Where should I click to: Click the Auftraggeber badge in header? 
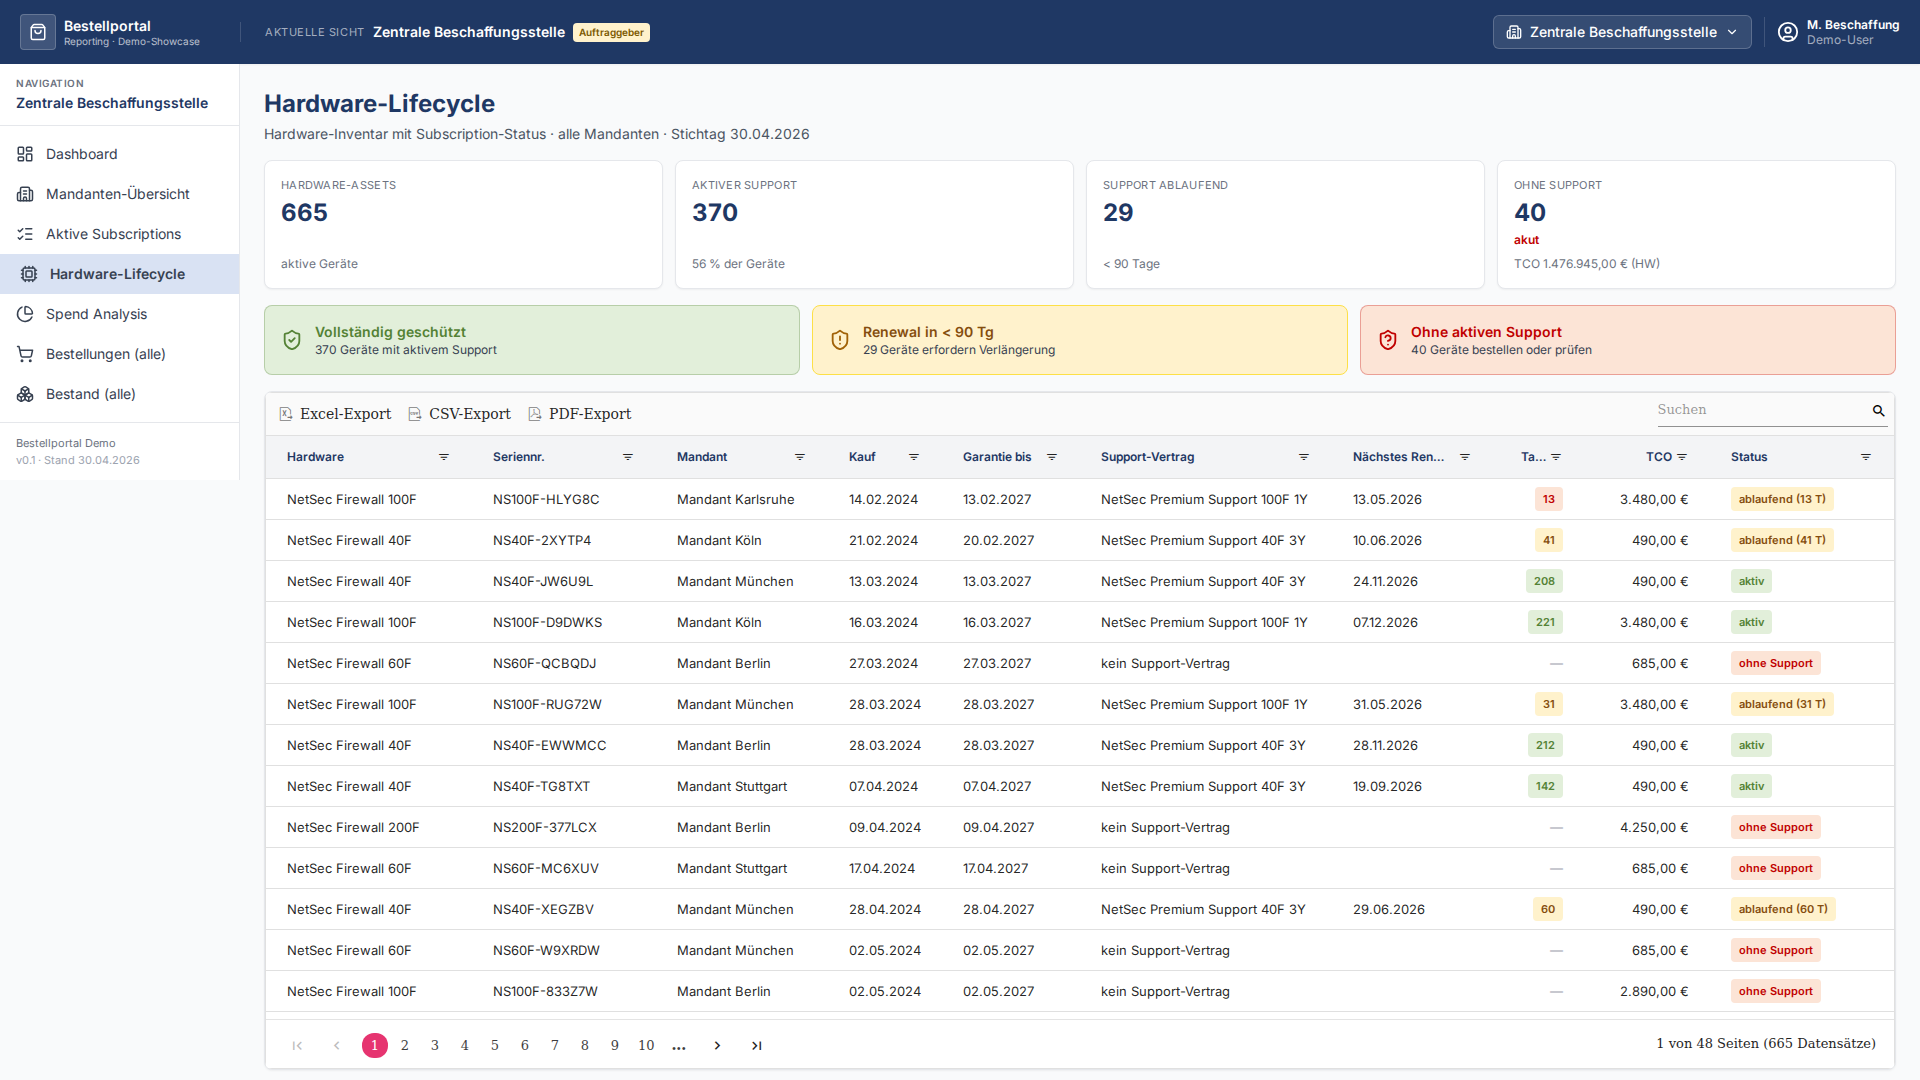pyautogui.click(x=611, y=33)
